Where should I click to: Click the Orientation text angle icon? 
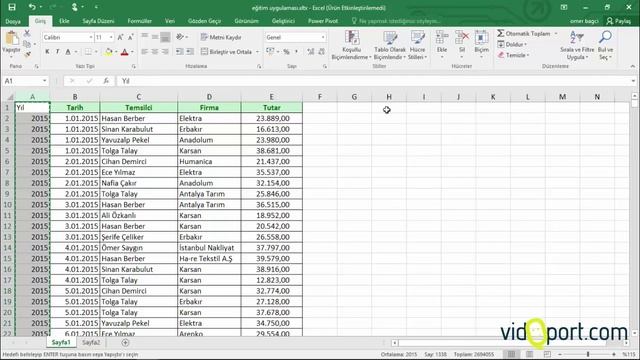[180, 37]
